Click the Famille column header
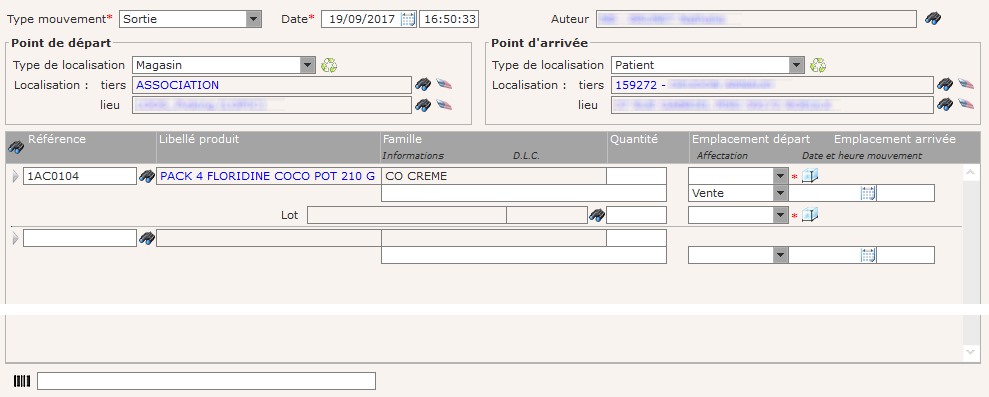The width and height of the screenshot is (989, 397). tap(402, 139)
